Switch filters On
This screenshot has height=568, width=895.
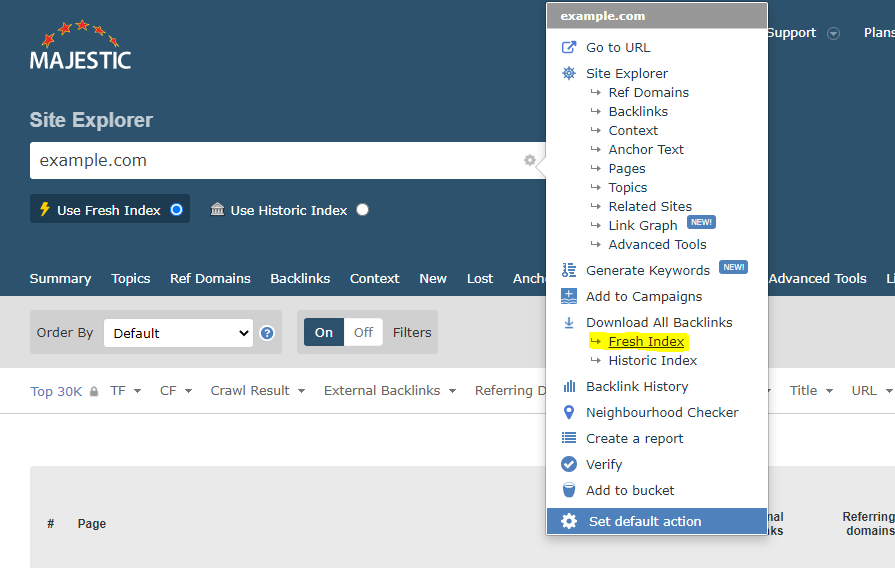click(324, 332)
